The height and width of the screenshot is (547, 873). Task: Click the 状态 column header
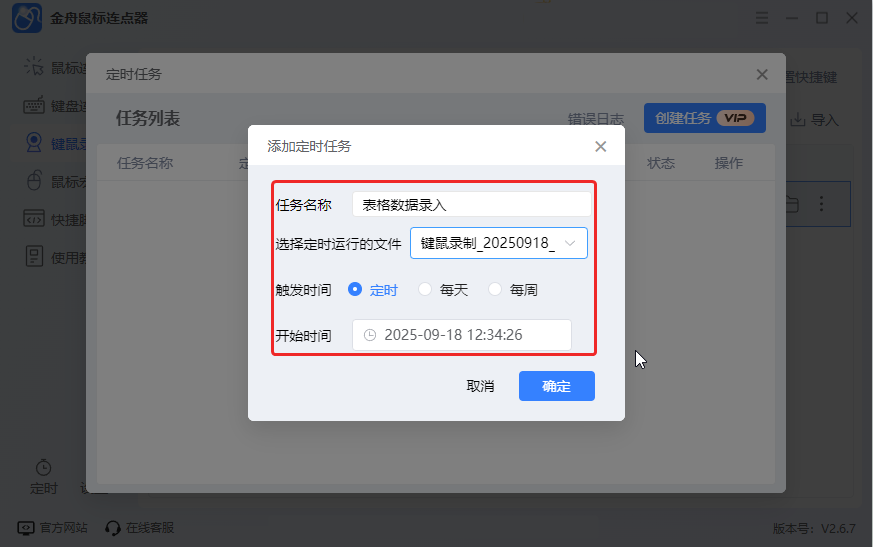point(661,163)
